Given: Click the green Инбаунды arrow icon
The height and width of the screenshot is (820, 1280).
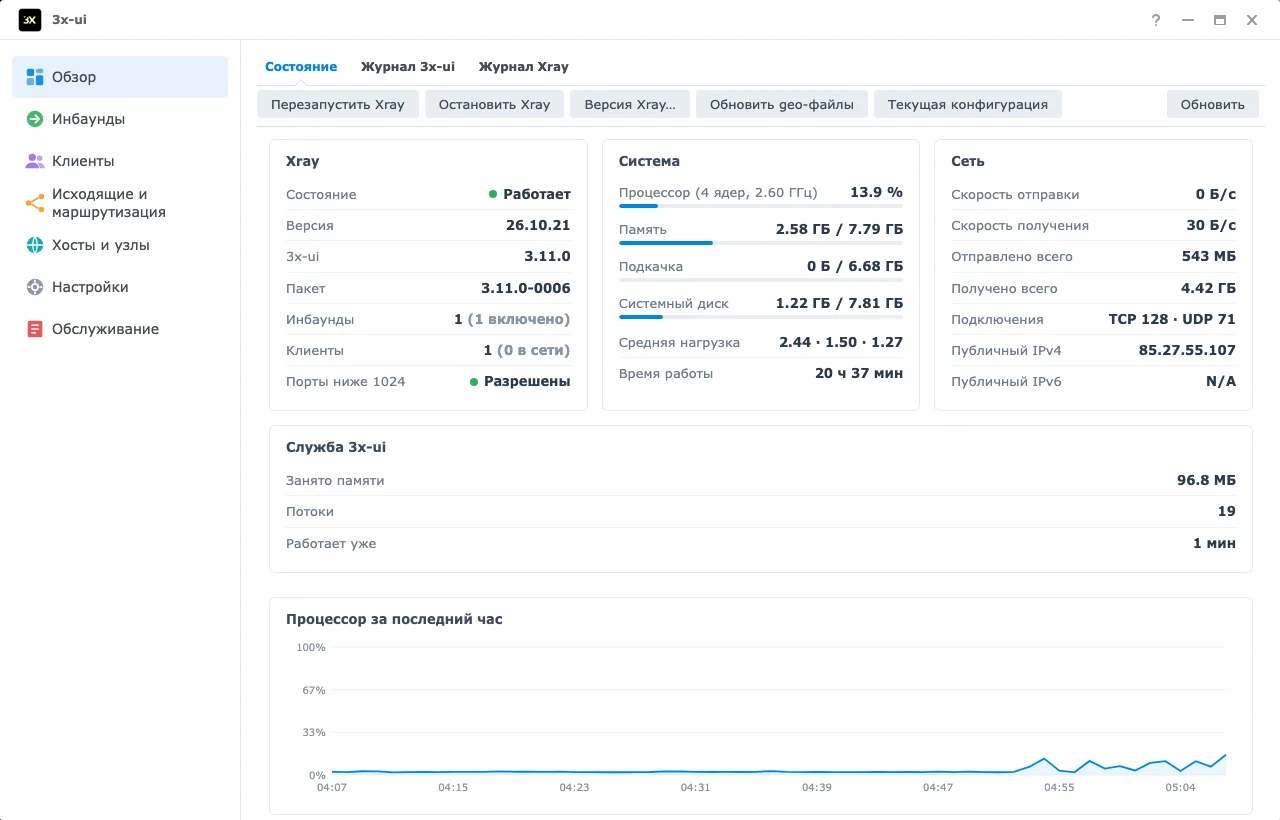Looking at the screenshot, I should pyautogui.click(x=35, y=119).
